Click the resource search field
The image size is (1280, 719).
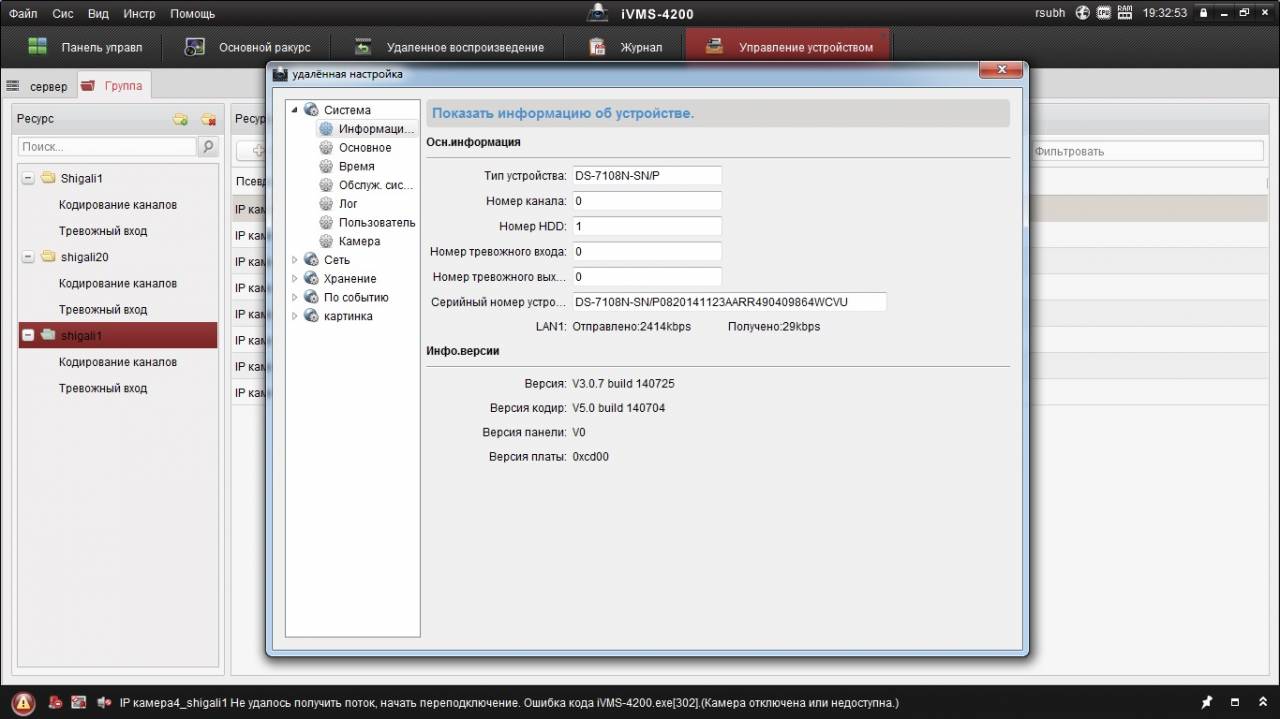point(107,147)
